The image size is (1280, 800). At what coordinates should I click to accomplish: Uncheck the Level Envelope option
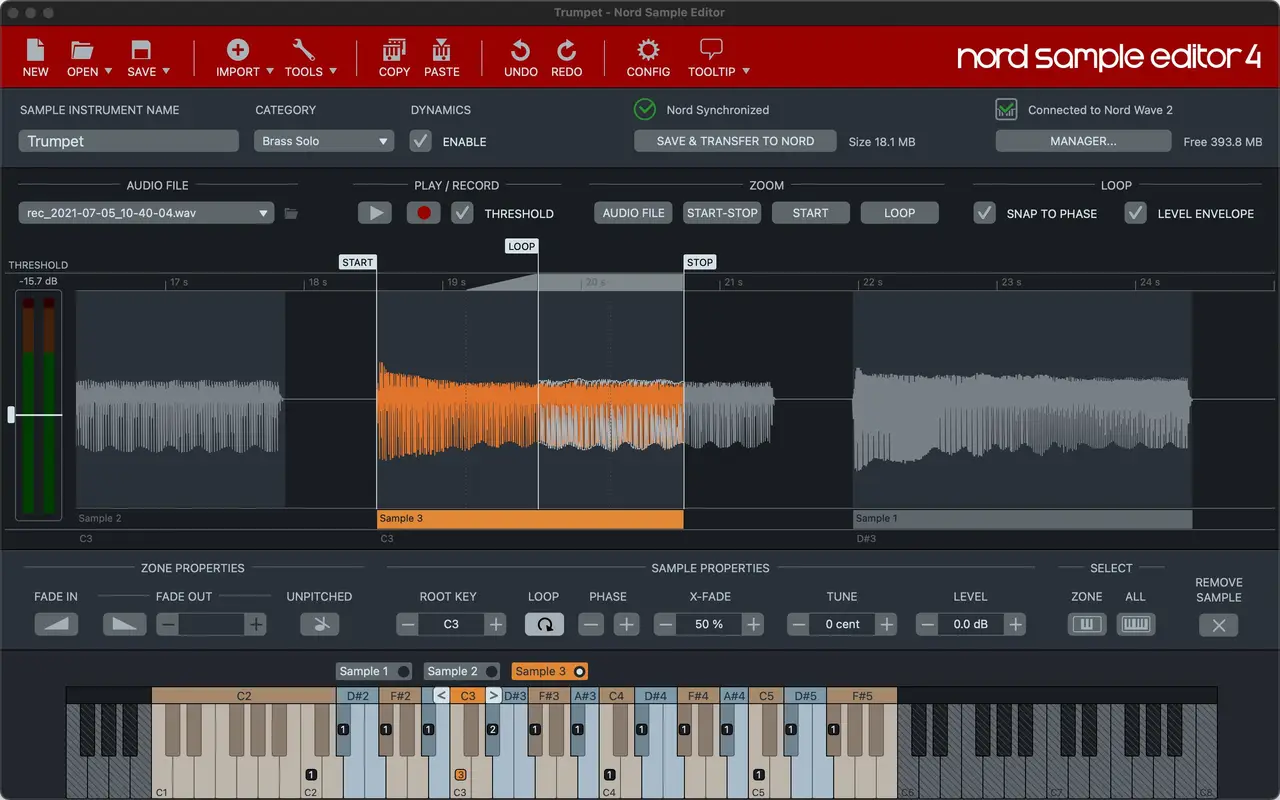pos(1135,213)
